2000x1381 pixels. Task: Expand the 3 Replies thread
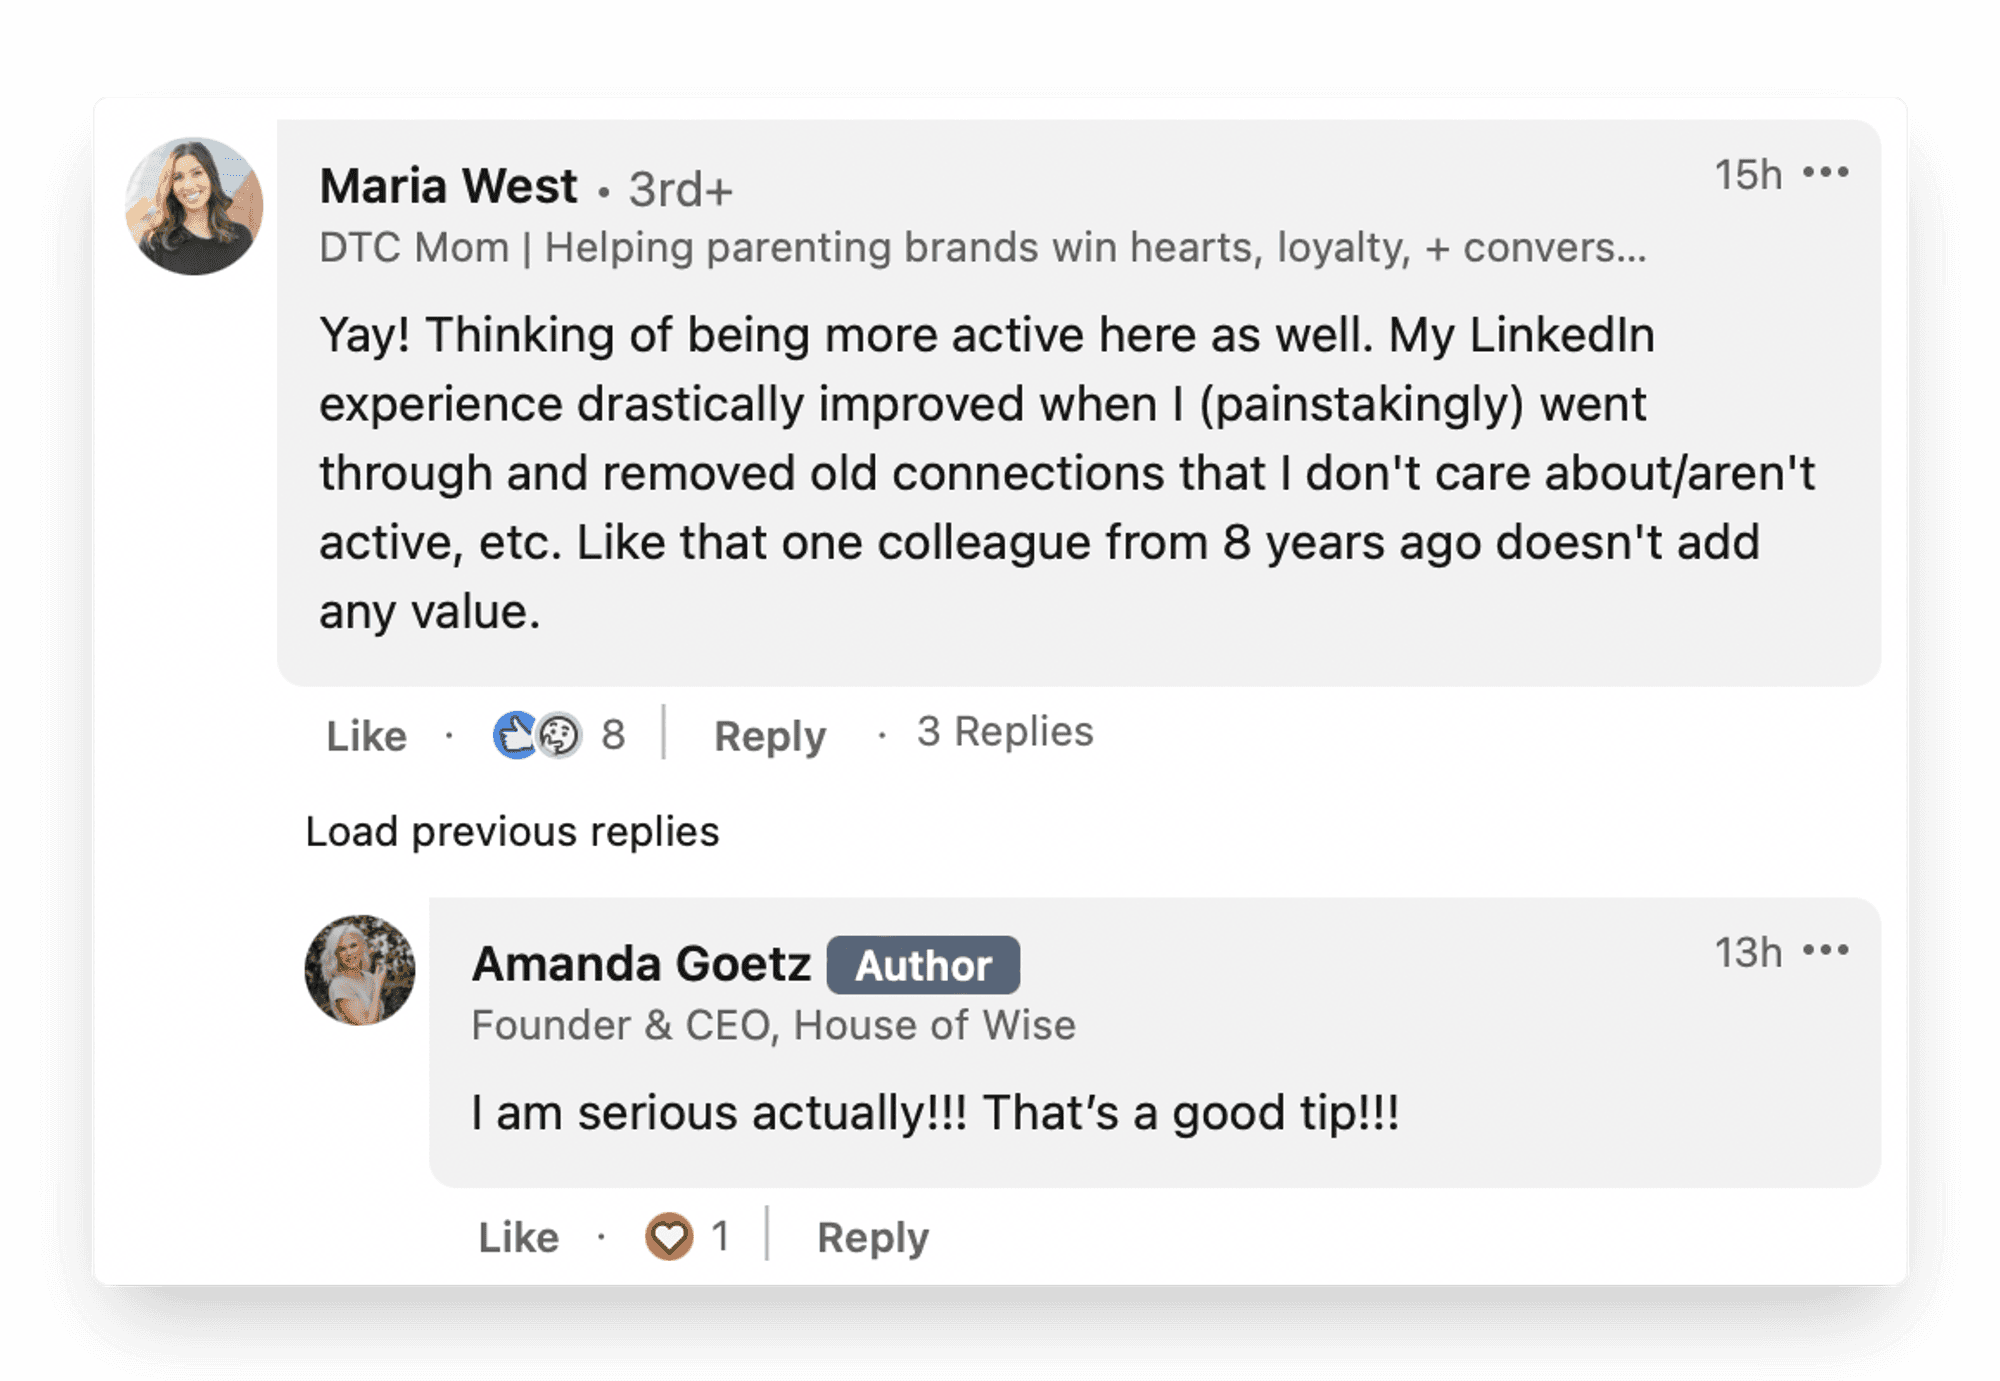1005,732
